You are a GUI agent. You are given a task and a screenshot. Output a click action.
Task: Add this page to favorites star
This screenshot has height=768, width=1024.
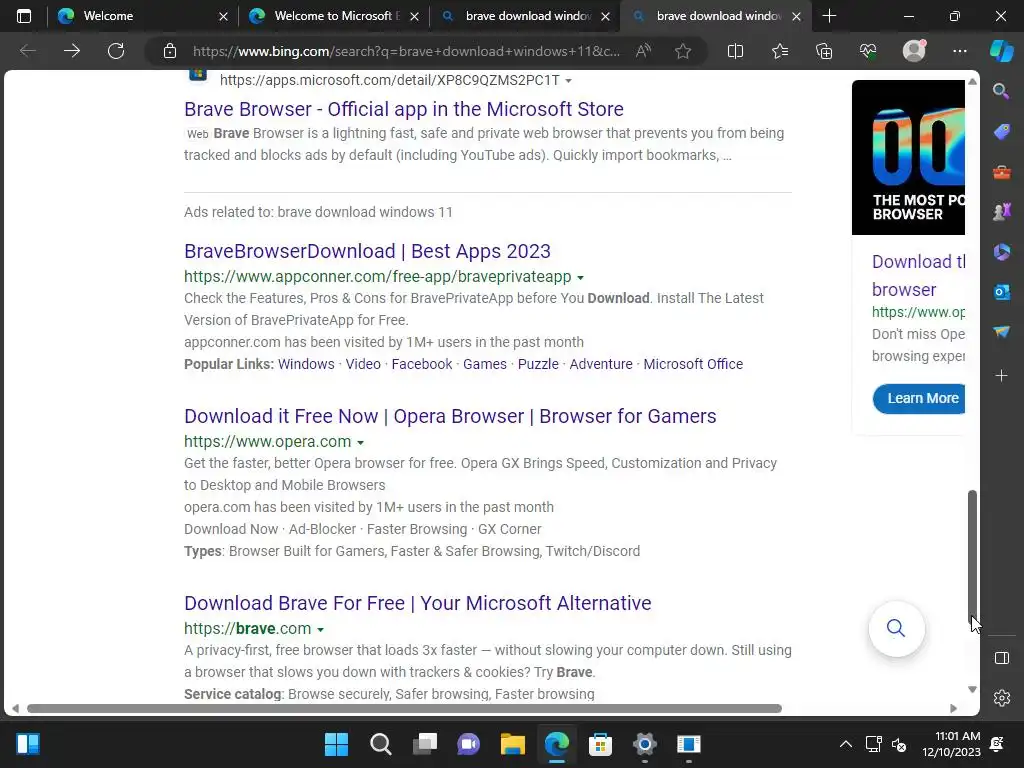pos(683,50)
